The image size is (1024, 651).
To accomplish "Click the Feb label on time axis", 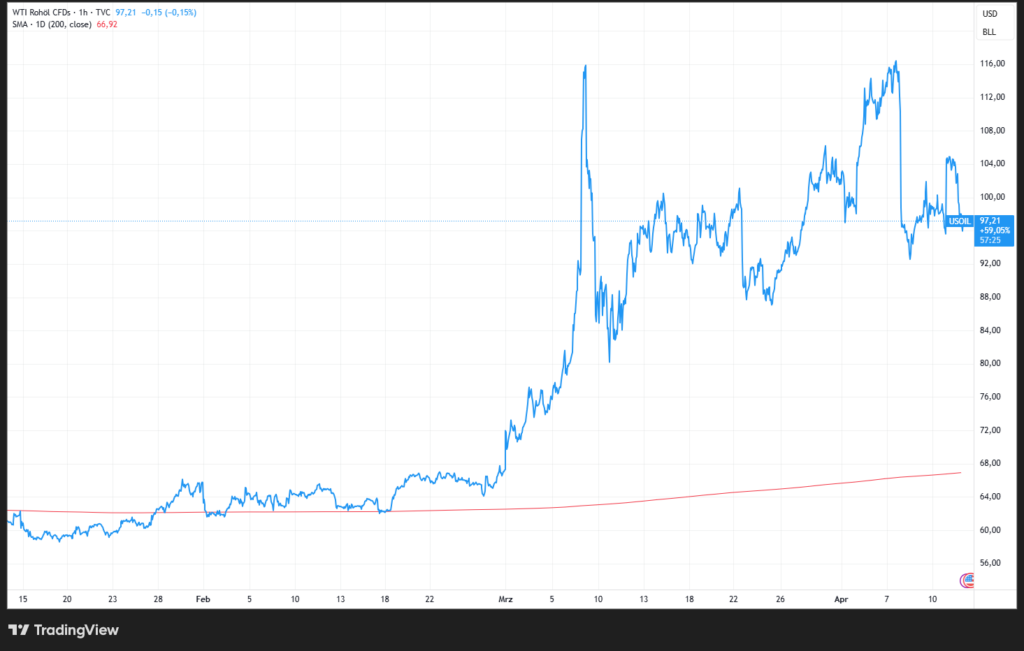I will [203, 599].
